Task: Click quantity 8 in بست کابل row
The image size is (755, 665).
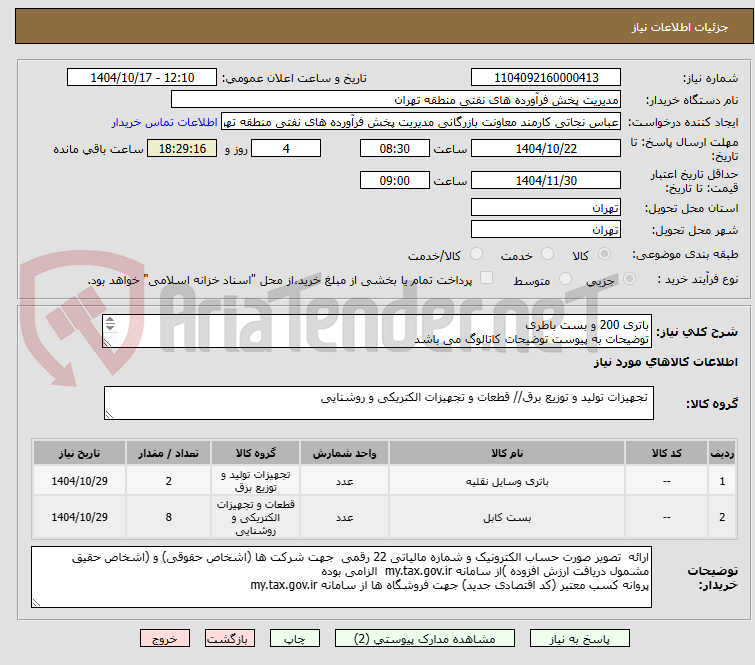Action: [x=169, y=517]
